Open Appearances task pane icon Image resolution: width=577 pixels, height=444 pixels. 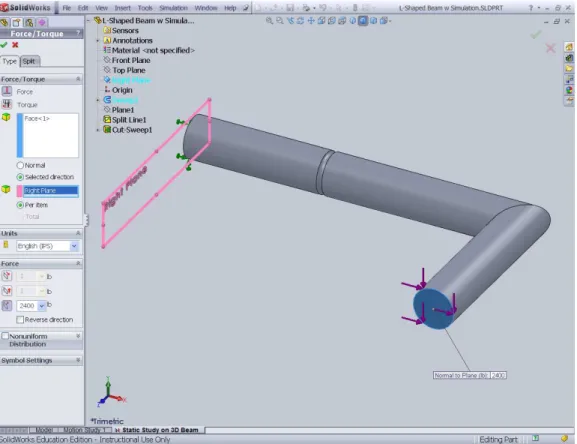tap(569, 90)
